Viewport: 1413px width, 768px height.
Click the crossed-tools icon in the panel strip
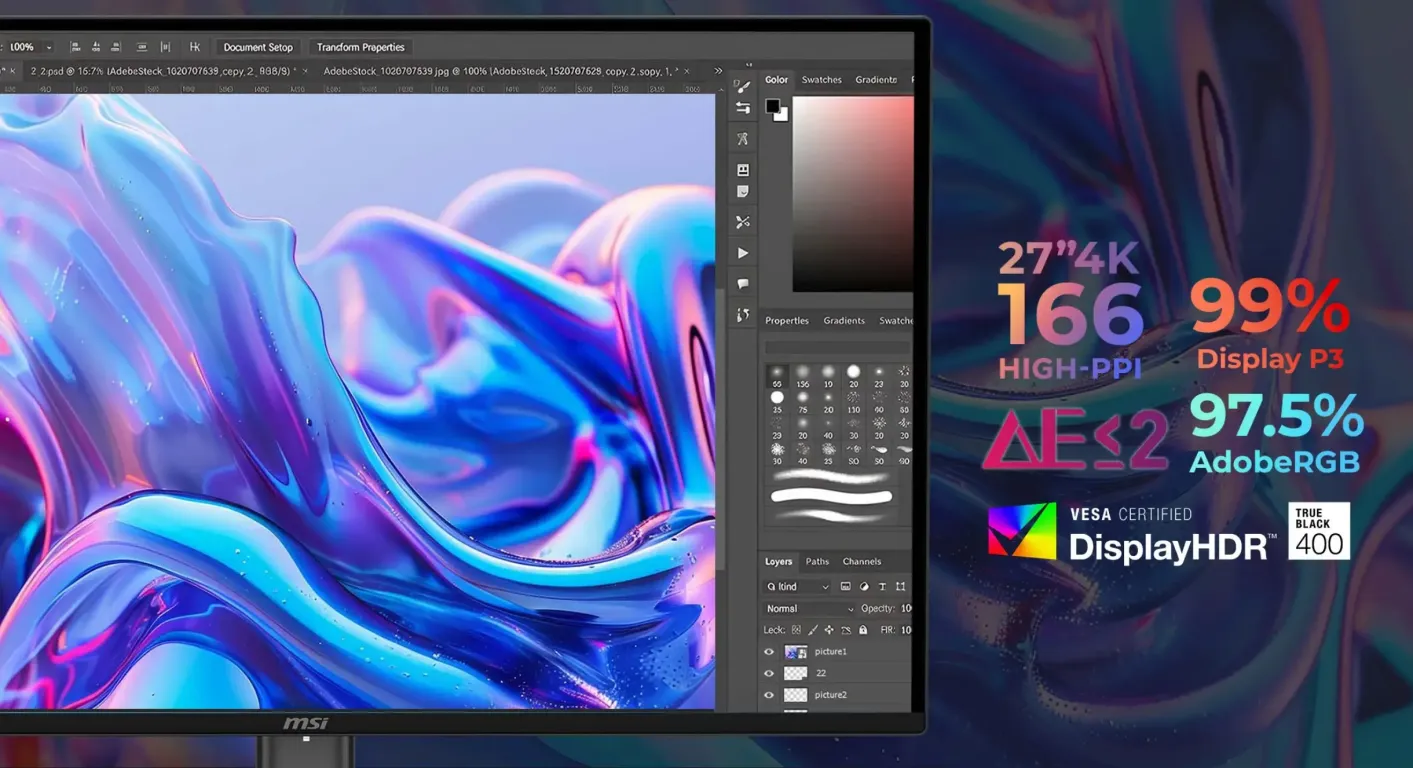pos(742,222)
